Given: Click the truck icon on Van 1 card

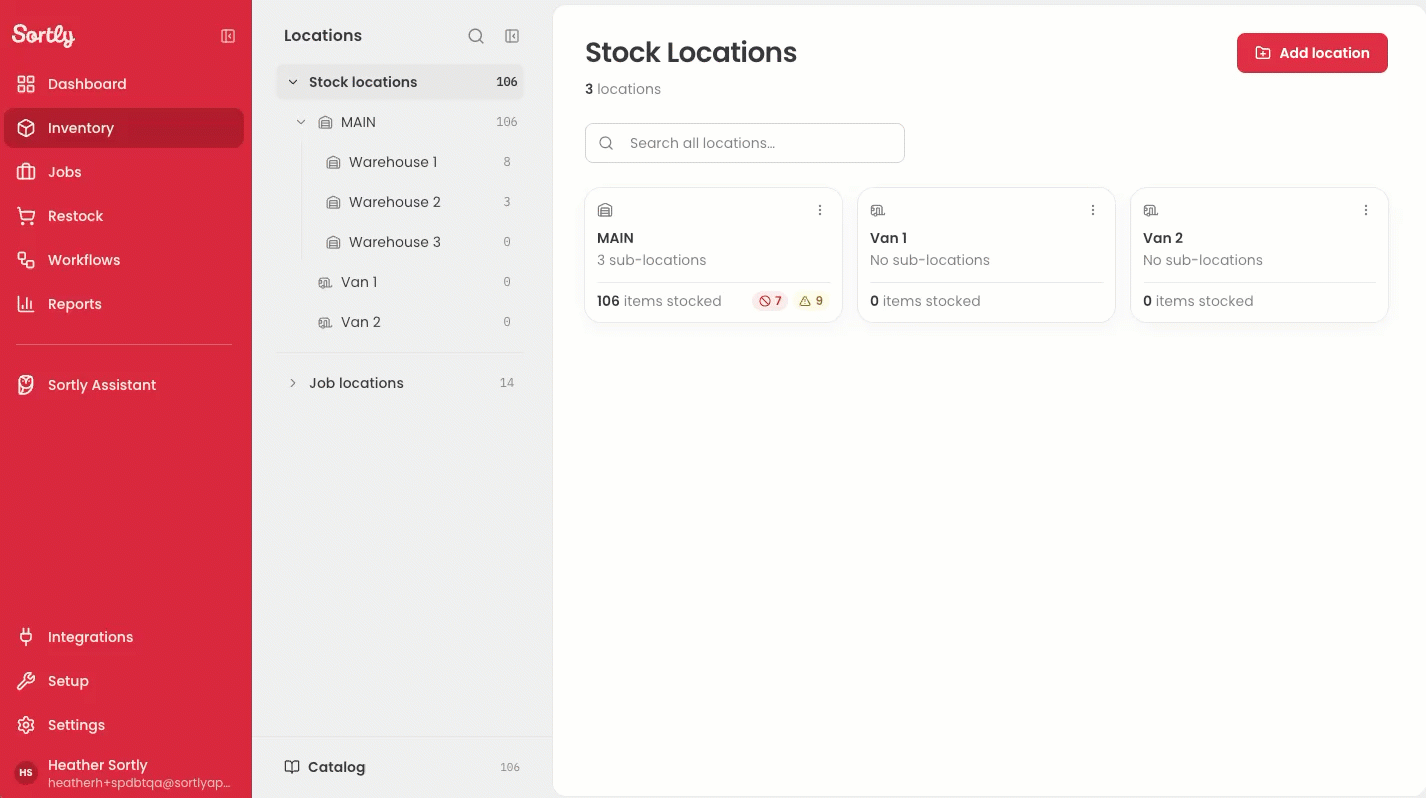Looking at the screenshot, I should tap(878, 210).
